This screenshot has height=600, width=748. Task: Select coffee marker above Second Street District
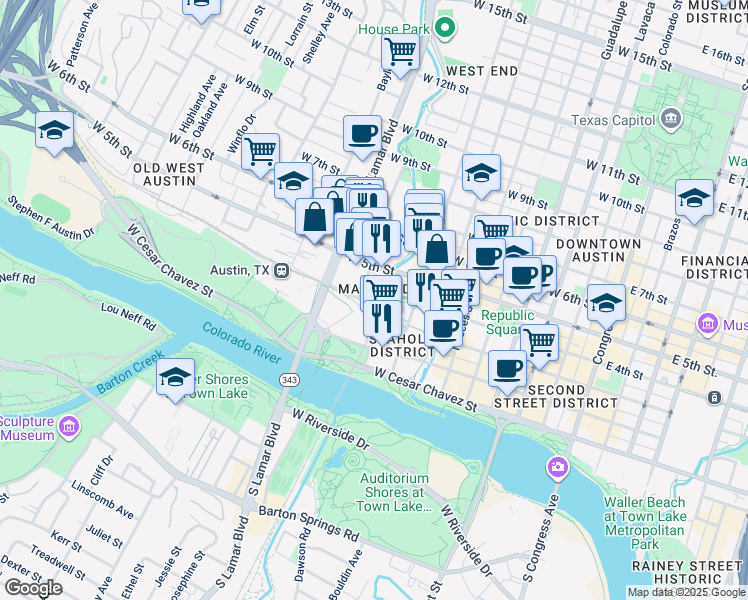tap(508, 369)
